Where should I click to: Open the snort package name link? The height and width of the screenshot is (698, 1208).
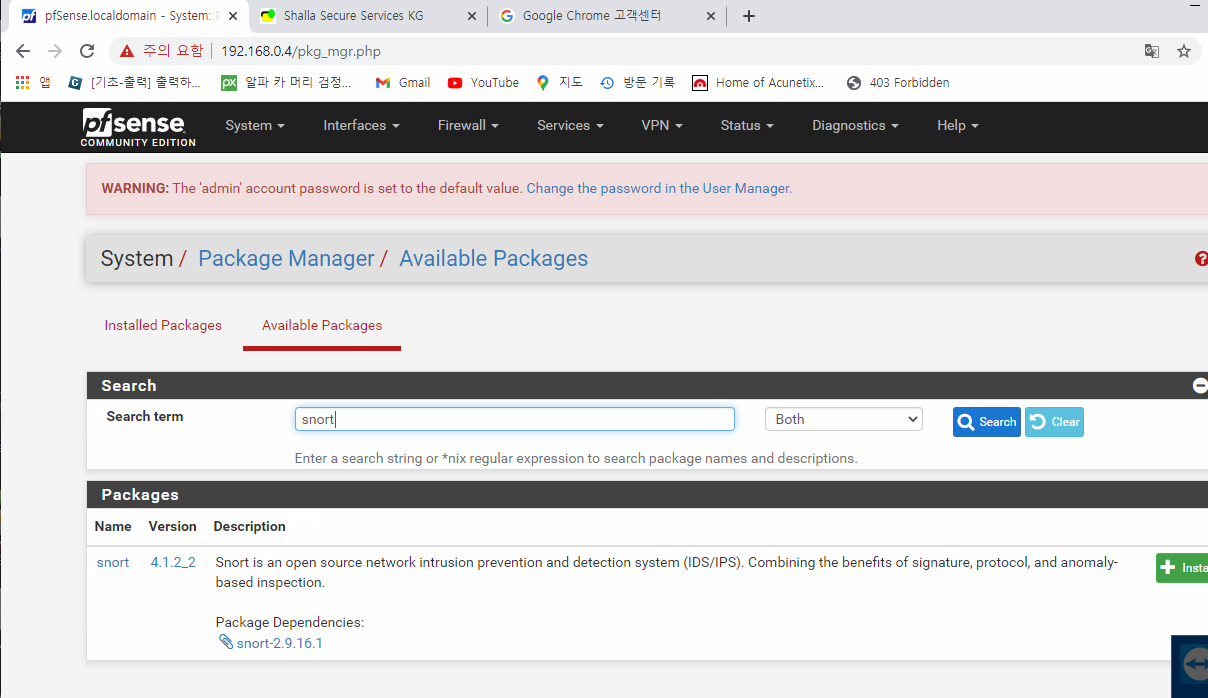click(x=113, y=562)
